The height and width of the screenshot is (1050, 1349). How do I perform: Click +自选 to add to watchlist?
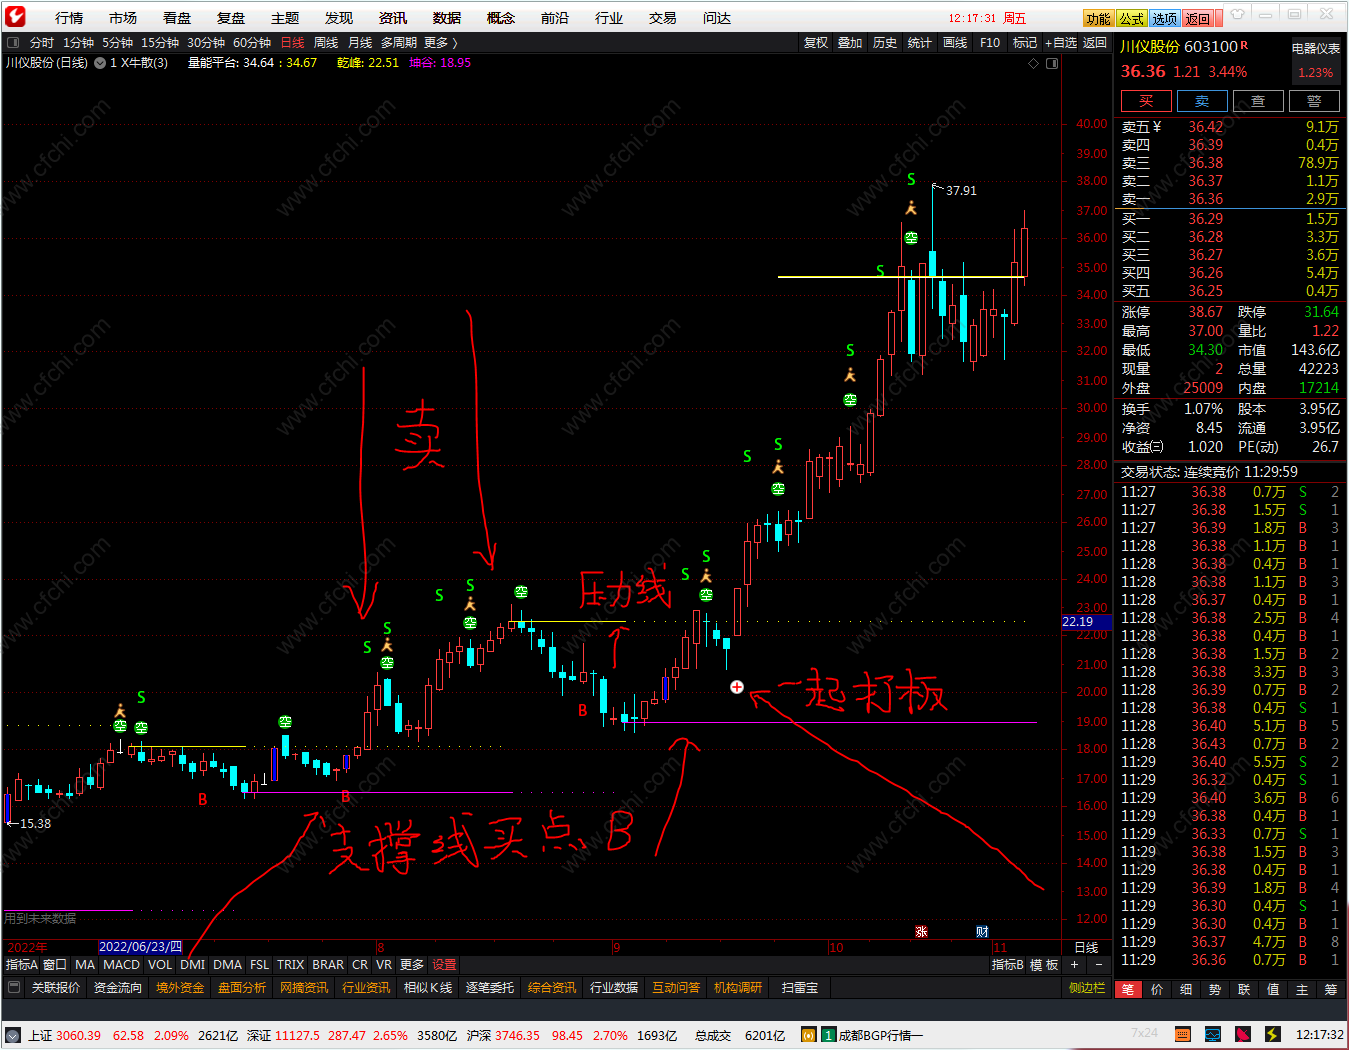[x=1061, y=43]
